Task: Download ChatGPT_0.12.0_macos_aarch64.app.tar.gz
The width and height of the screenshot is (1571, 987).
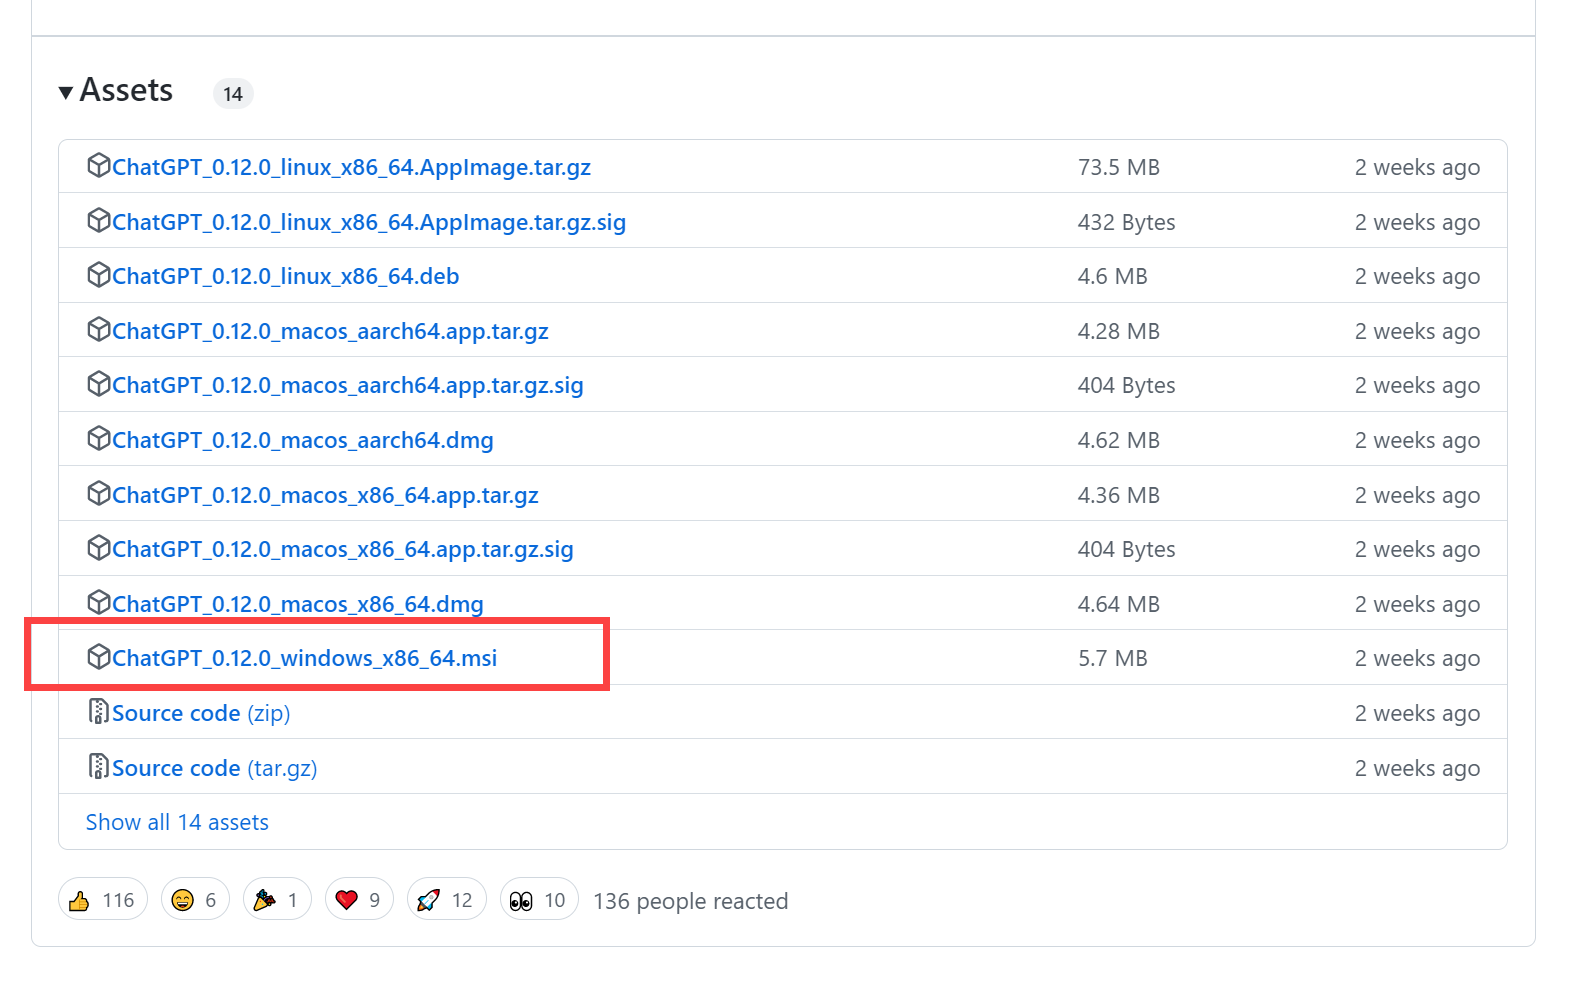Action: pyautogui.click(x=330, y=331)
